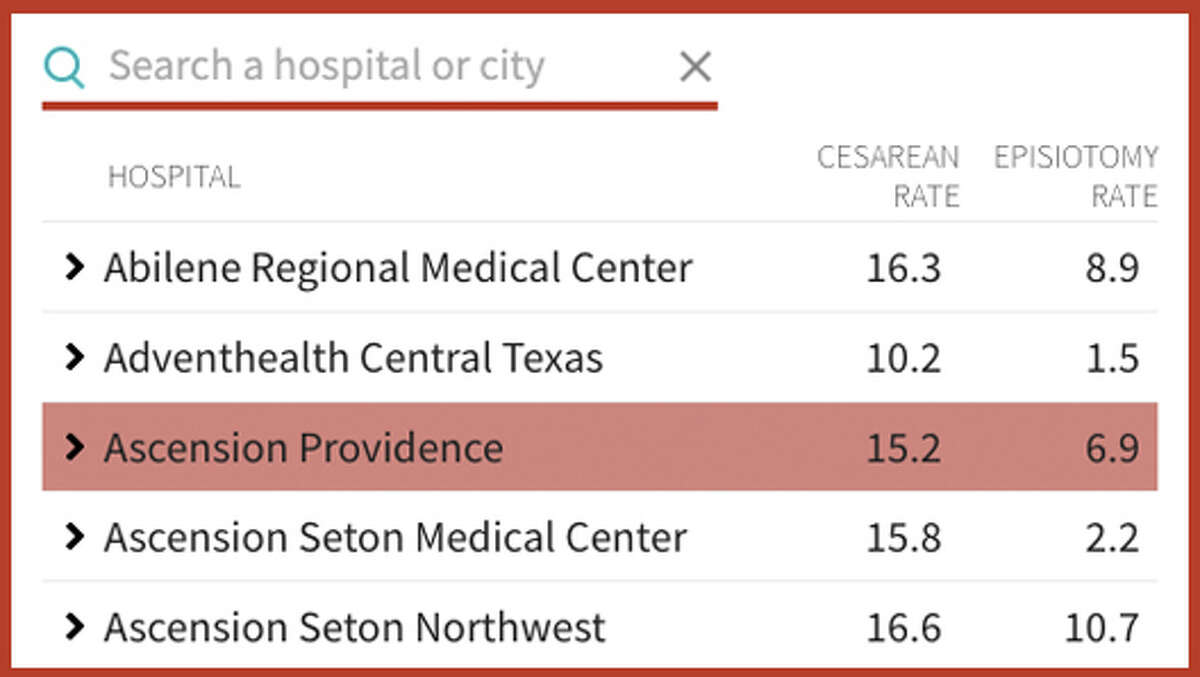Select the Ascension Providence hospital name
The image size is (1200, 677).
coord(302,447)
